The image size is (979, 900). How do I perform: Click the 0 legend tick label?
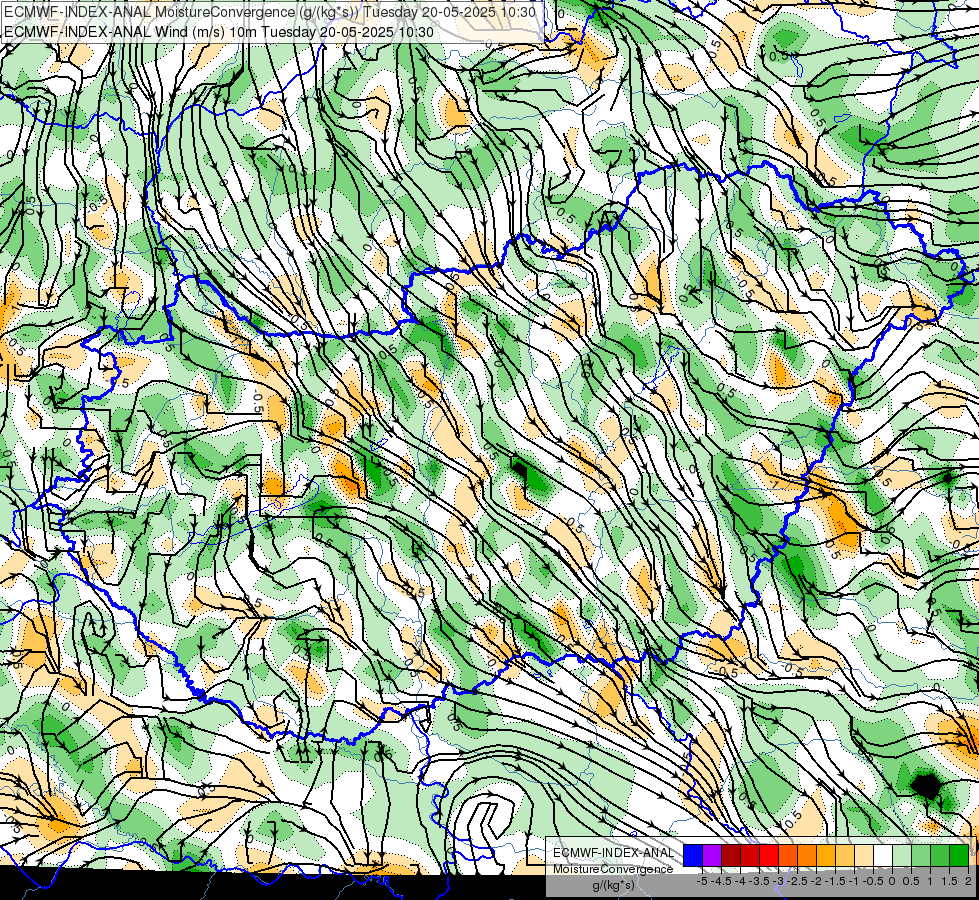[892, 881]
